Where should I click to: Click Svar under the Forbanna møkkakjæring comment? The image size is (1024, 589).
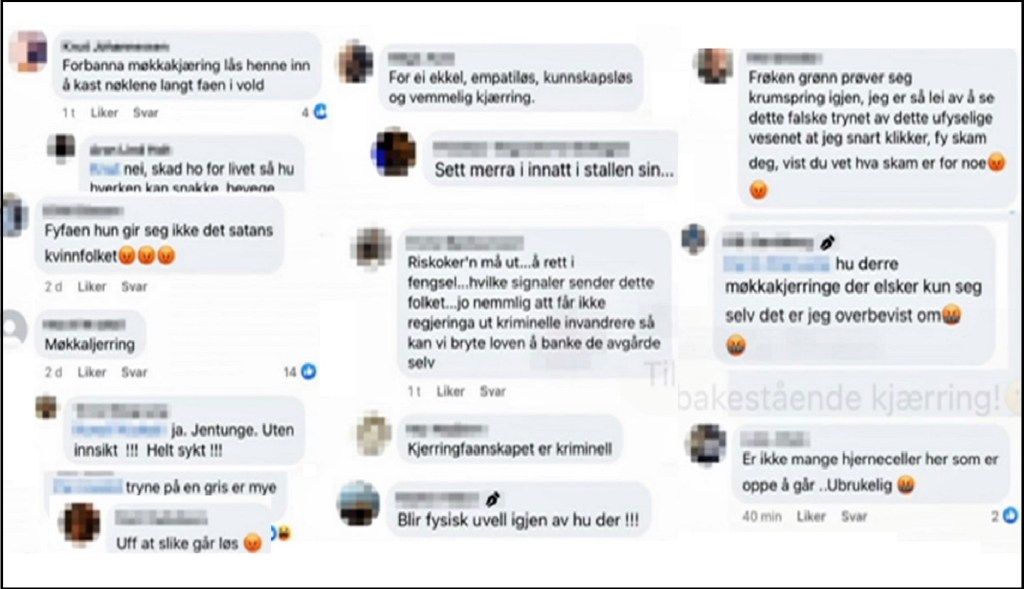coord(146,112)
